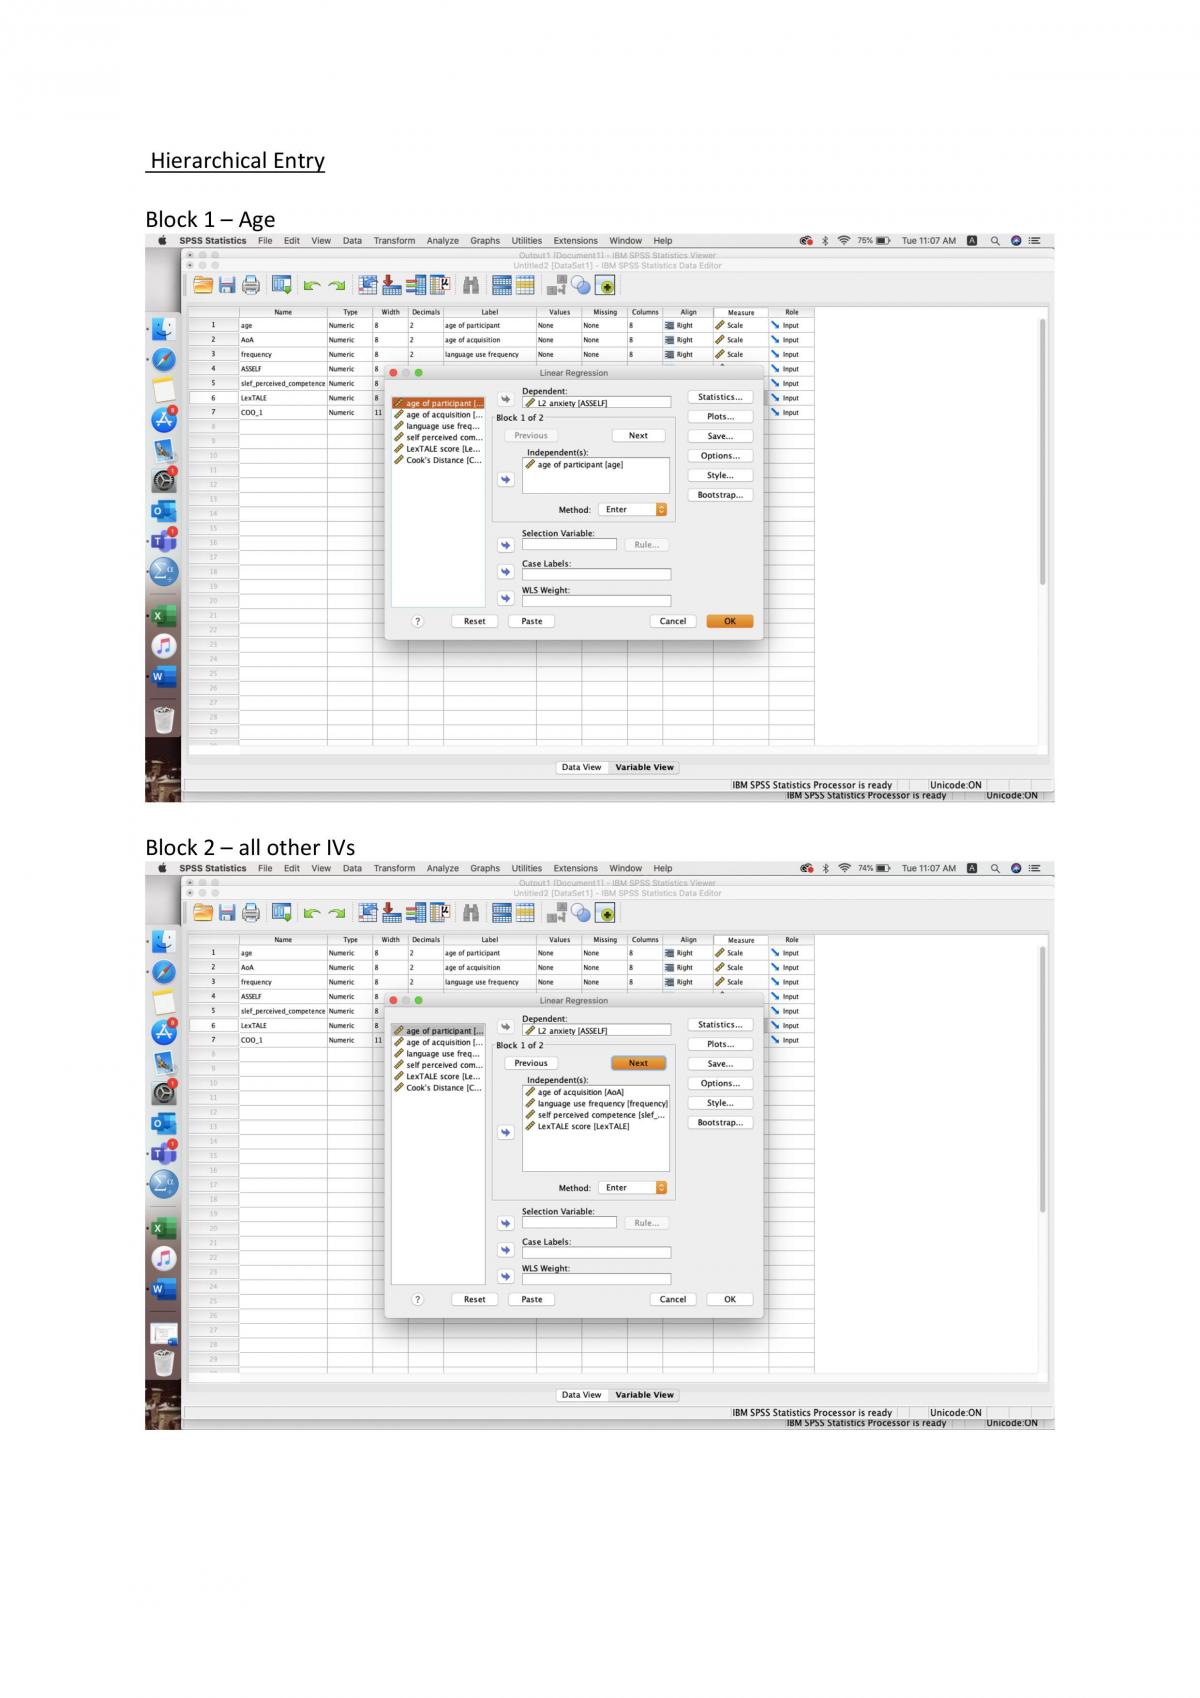Open Microsoft Teams dock icon in Block 2 screenshot
Viewport: 1200px width, 1698px height.
[163, 1155]
